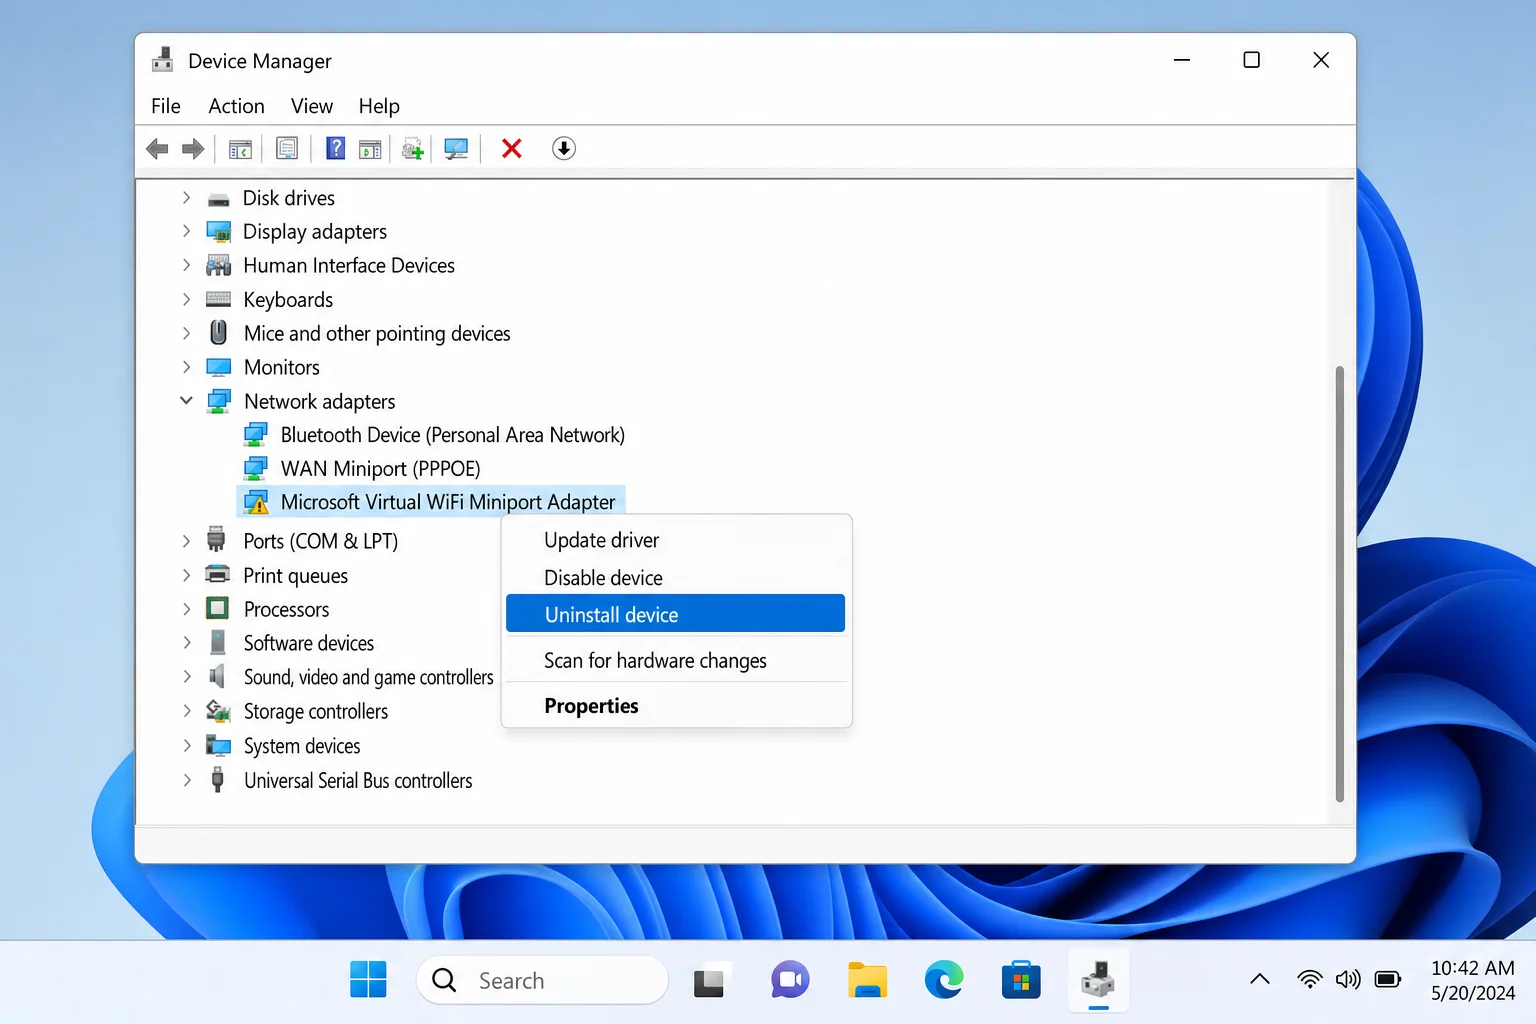Expand the System devices node
This screenshot has height=1024, width=1536.
[x=186, y=746]
